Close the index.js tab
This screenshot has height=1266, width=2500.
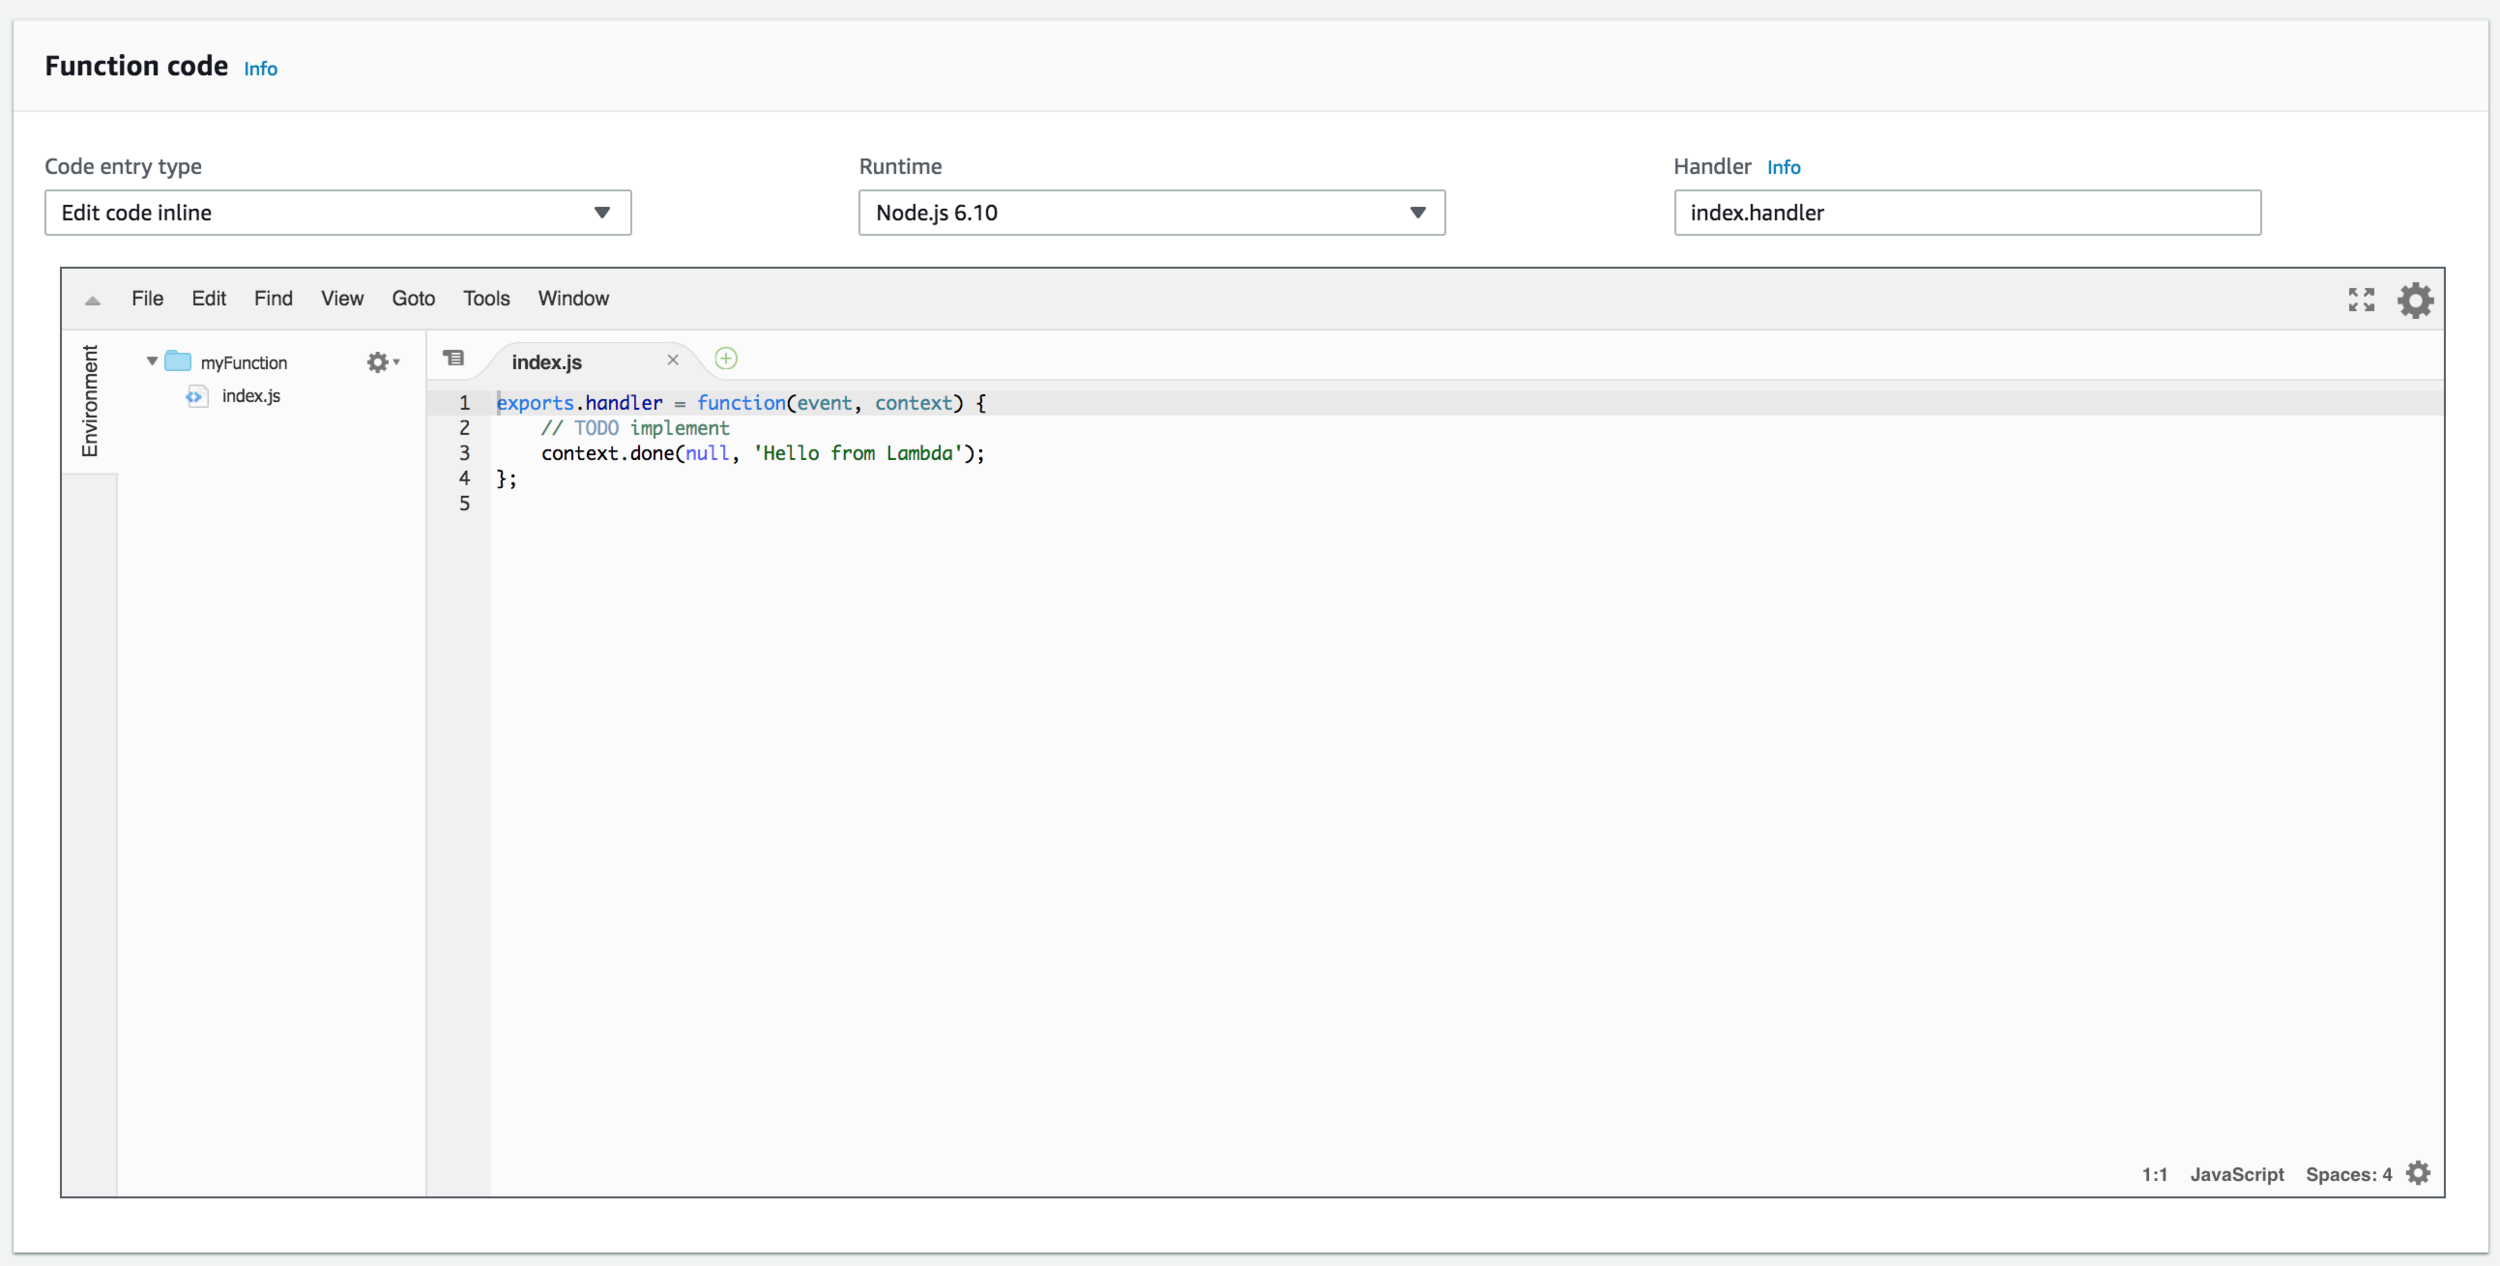pos(673,360)
